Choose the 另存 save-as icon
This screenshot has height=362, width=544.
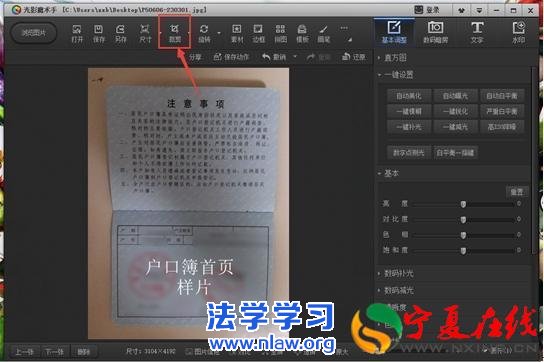pos(120,33)
